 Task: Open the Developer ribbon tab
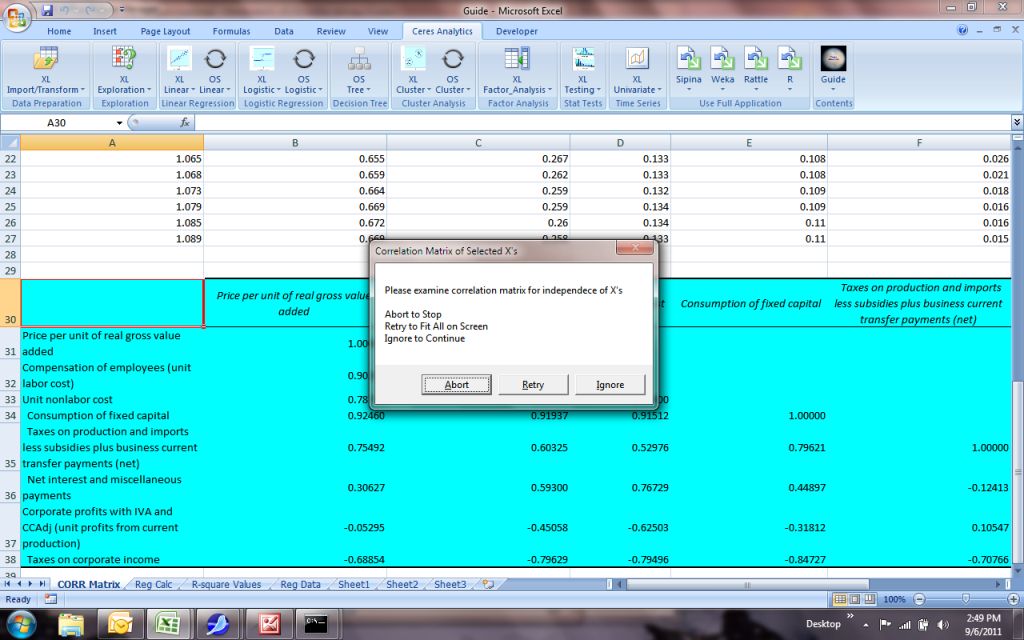pyautogui.click(x=517, y=31)
